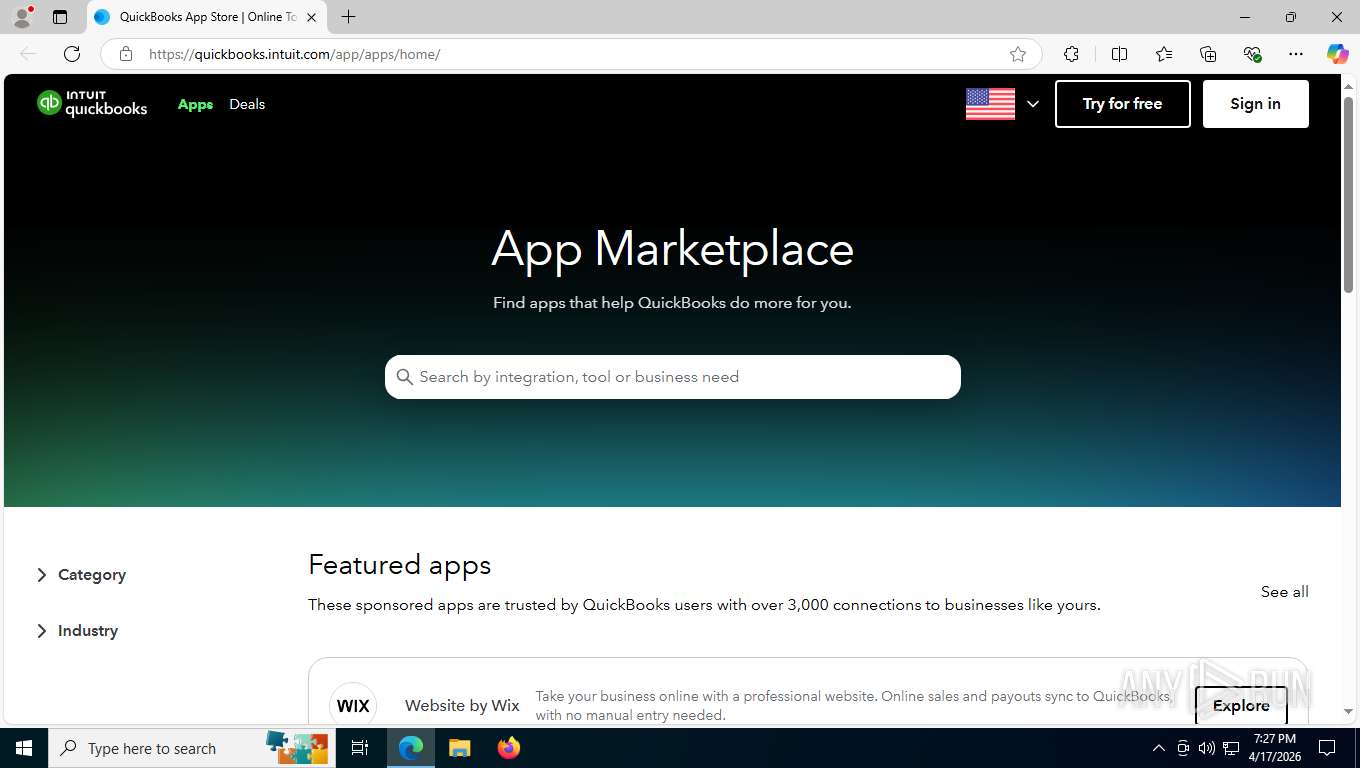Open the Extensions puzzle icon

pyautogui.click(x=1071, y=54)
